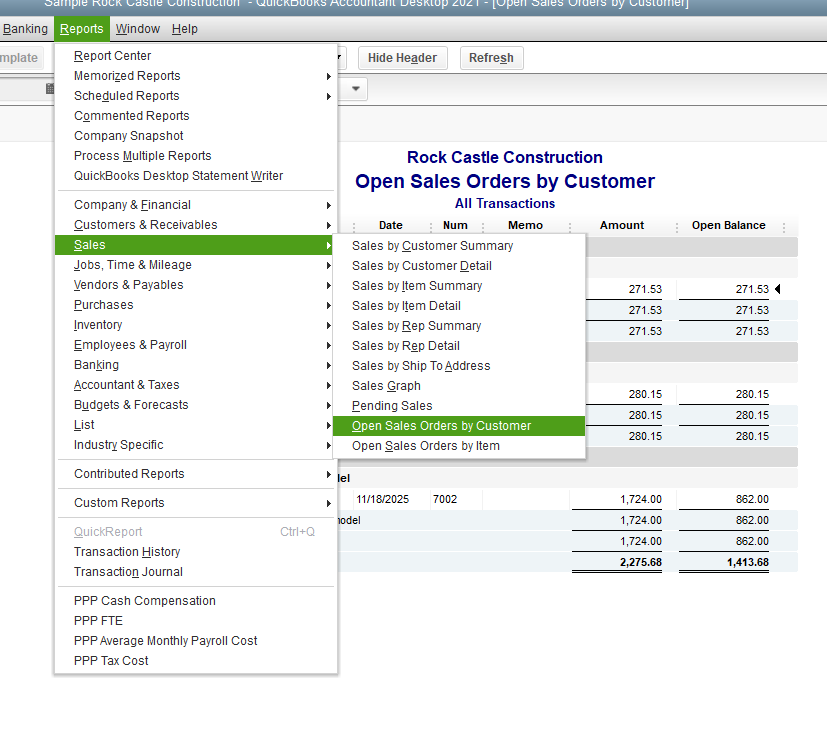Open the Window menu

point(138,28)
